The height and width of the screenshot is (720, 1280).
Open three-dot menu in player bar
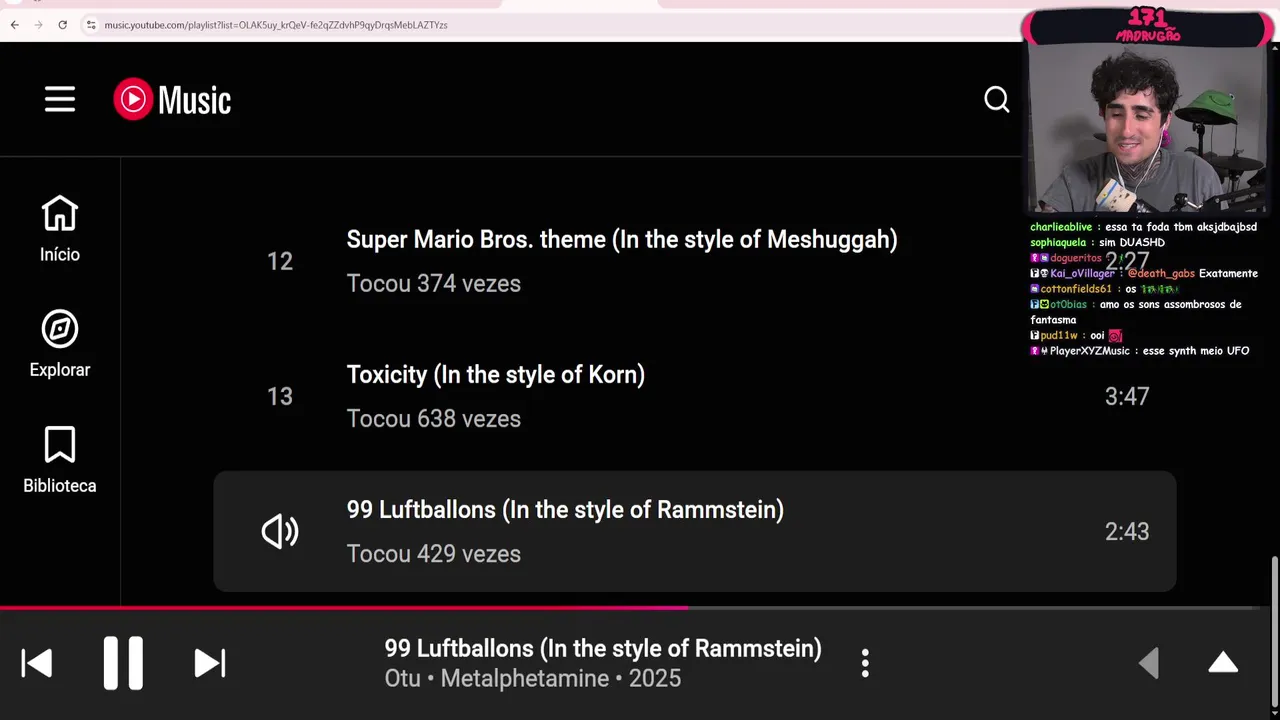coord(865,663)
